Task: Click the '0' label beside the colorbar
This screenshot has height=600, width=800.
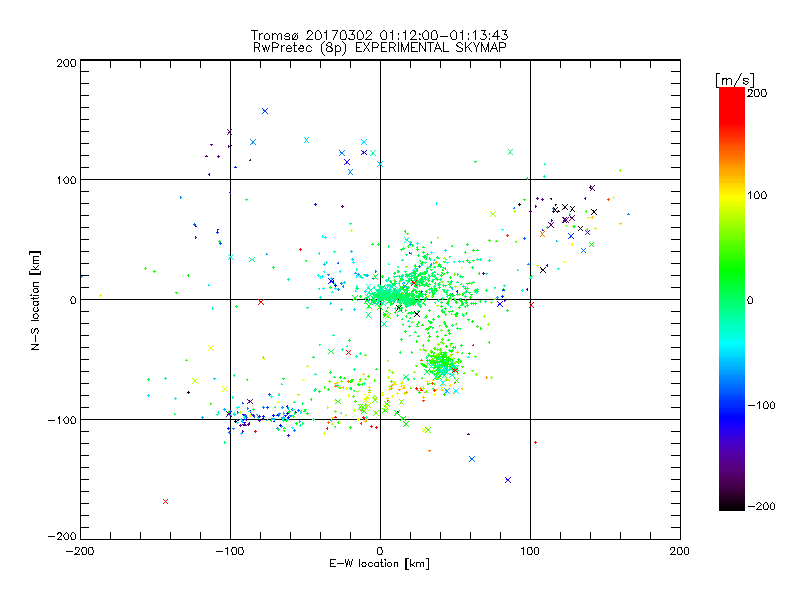Action: click(750, 301)
